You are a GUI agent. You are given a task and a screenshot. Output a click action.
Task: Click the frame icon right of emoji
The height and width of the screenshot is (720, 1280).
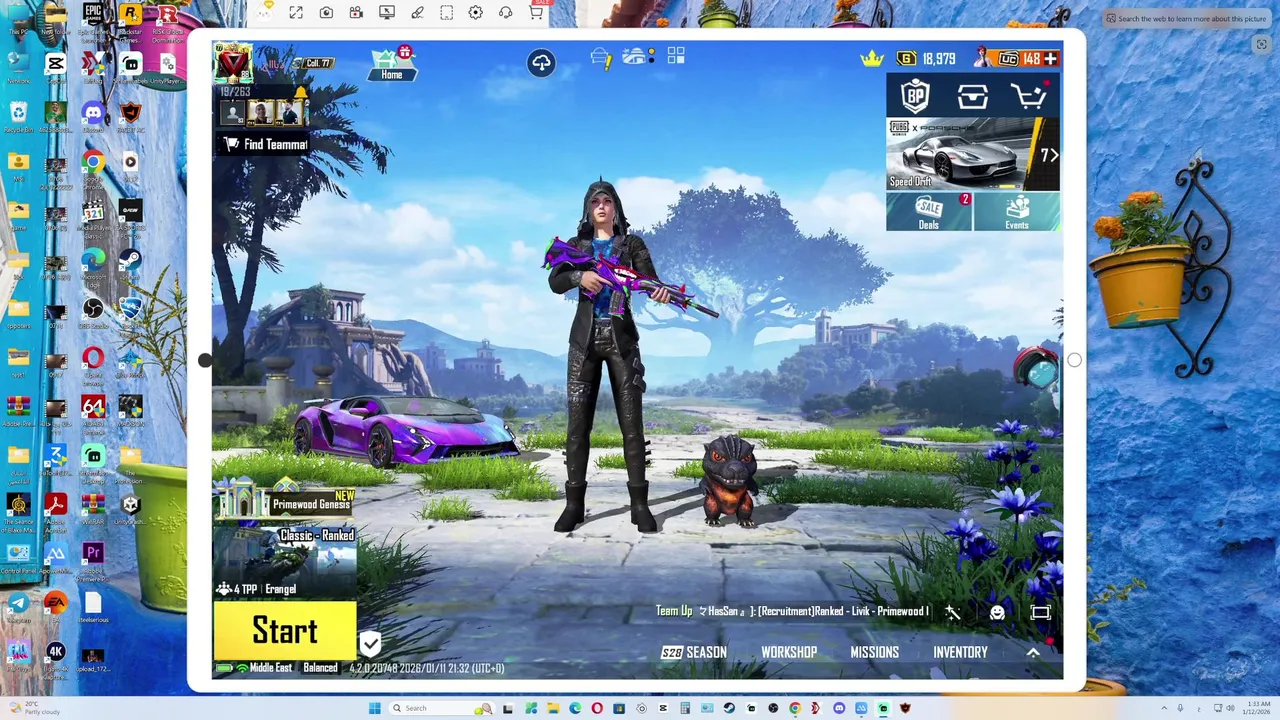click(x=1040, y=612)
